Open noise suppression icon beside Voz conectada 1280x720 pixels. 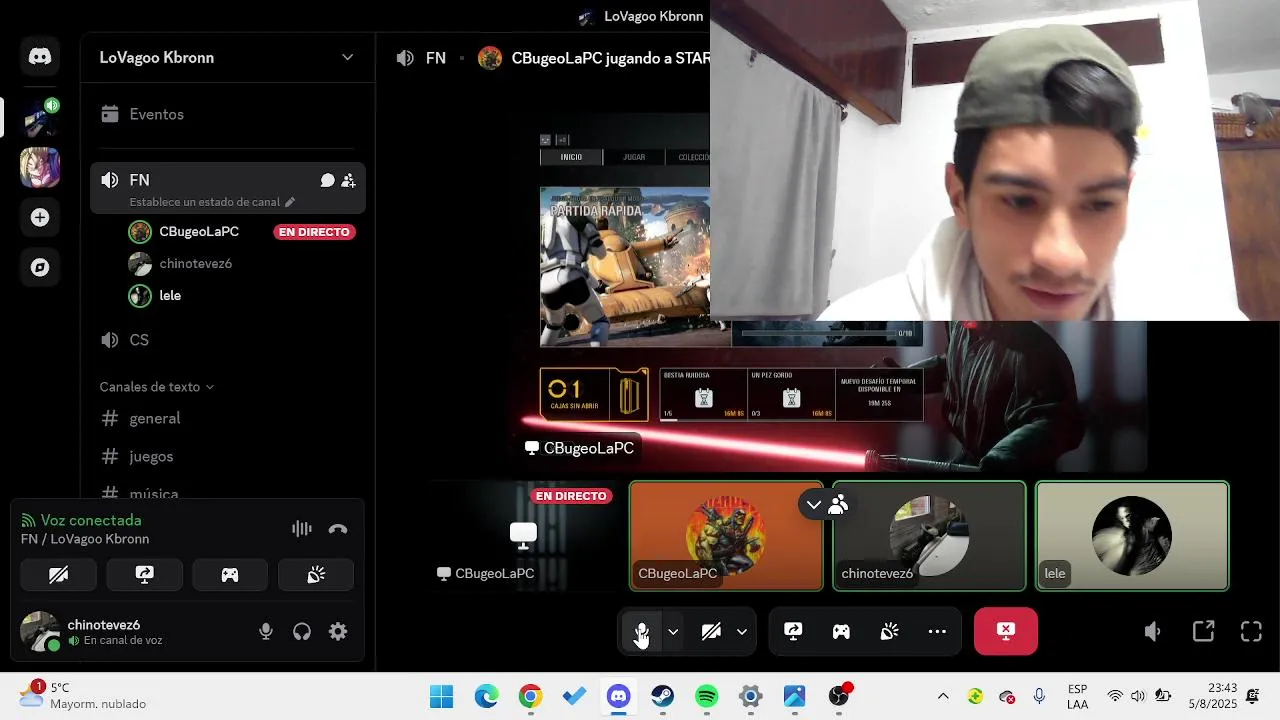(301, 529)
